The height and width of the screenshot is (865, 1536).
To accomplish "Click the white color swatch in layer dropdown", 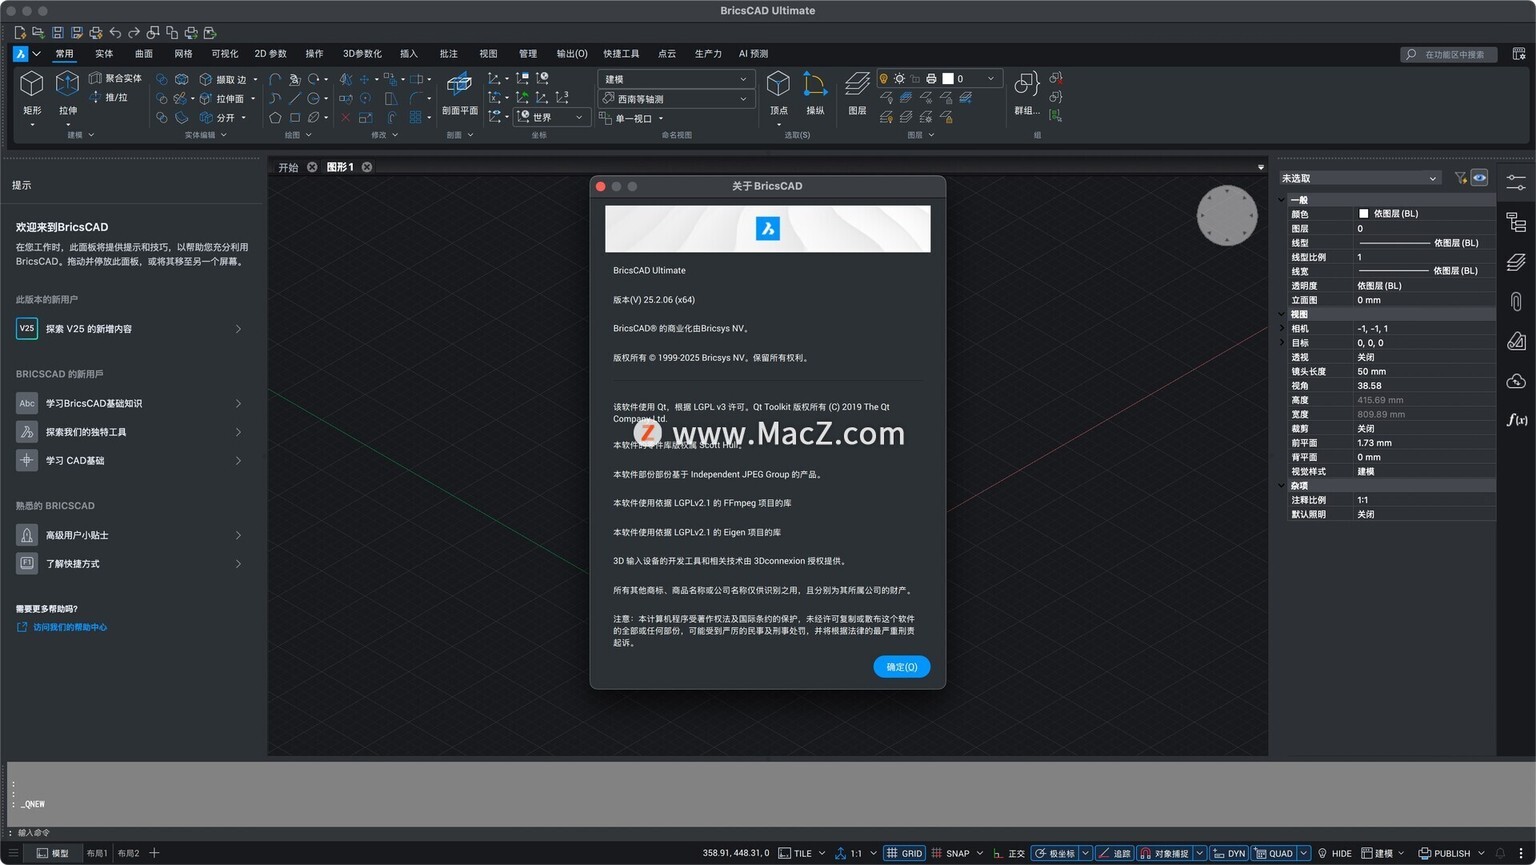I will (x=948, y=78).
